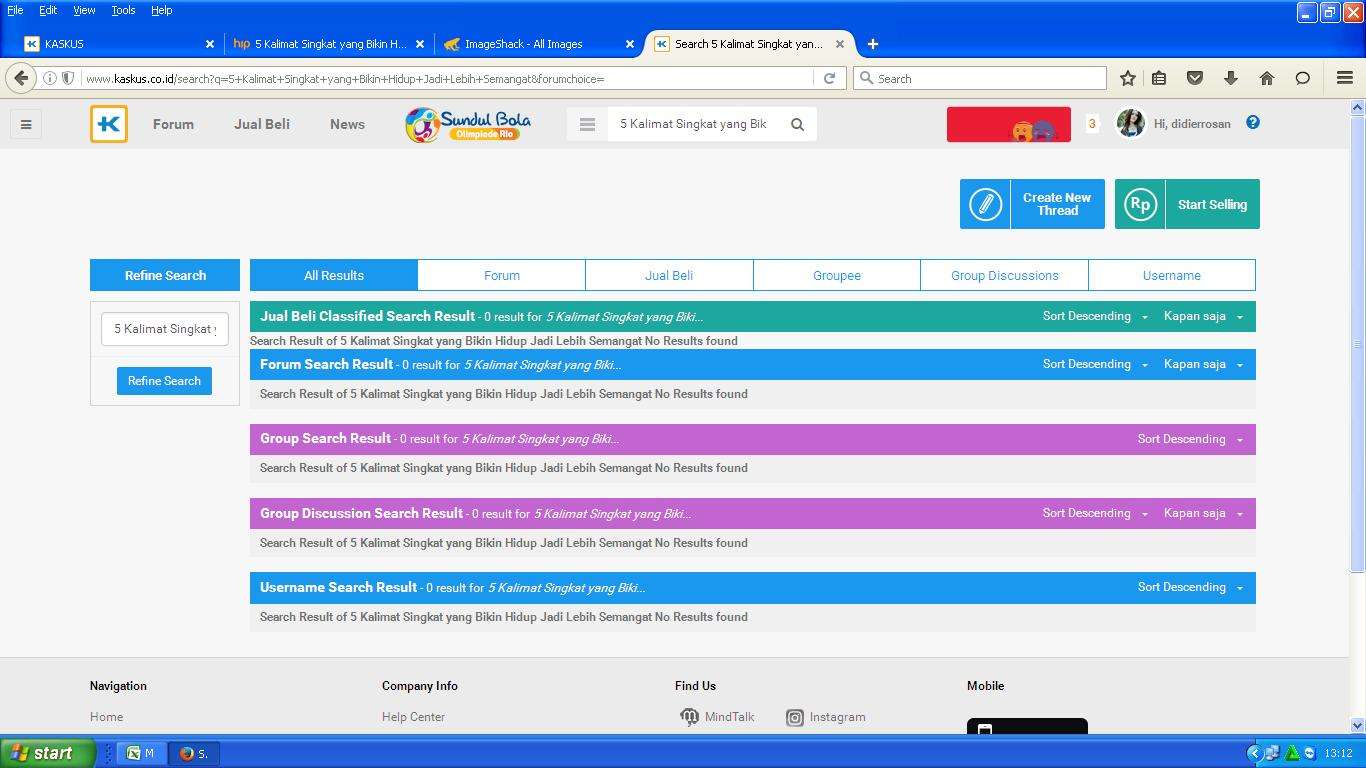
Task: Click the search magnifier icon
Action: click(x=797, y=124)
